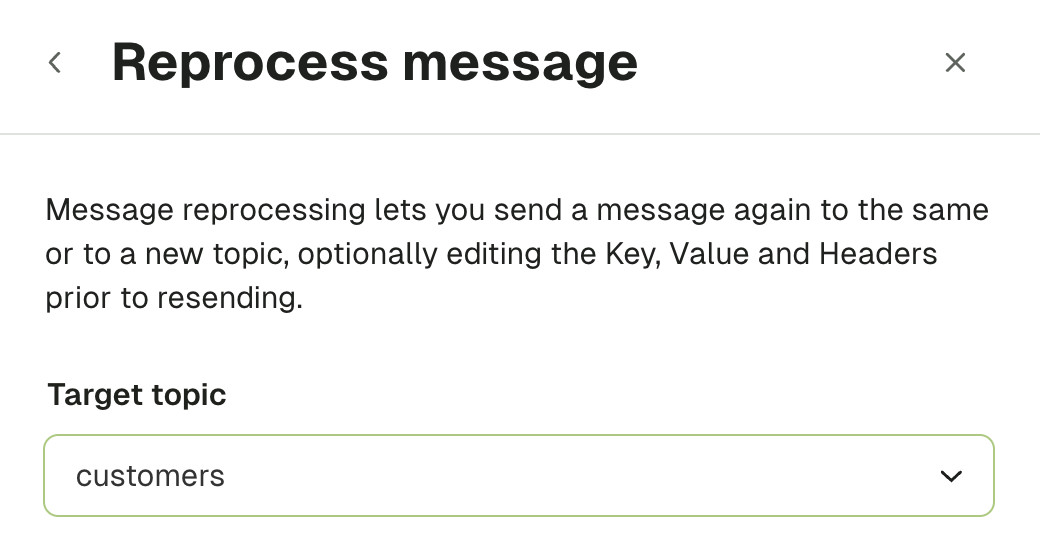Click the word customers in the selector

(x=150, y=476)
